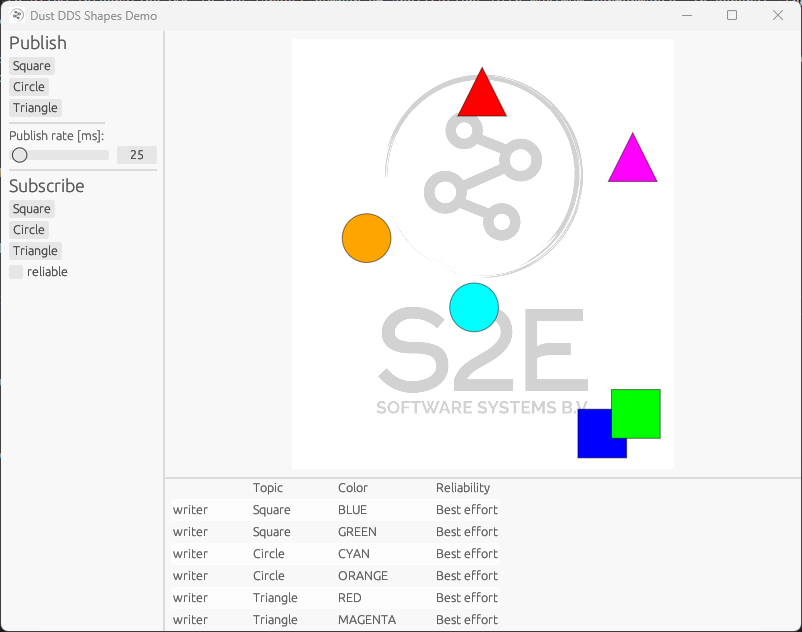Click the magenta triangle shape
The height and width of the screenshot is (632, 802).
click(x=632, y=162)
